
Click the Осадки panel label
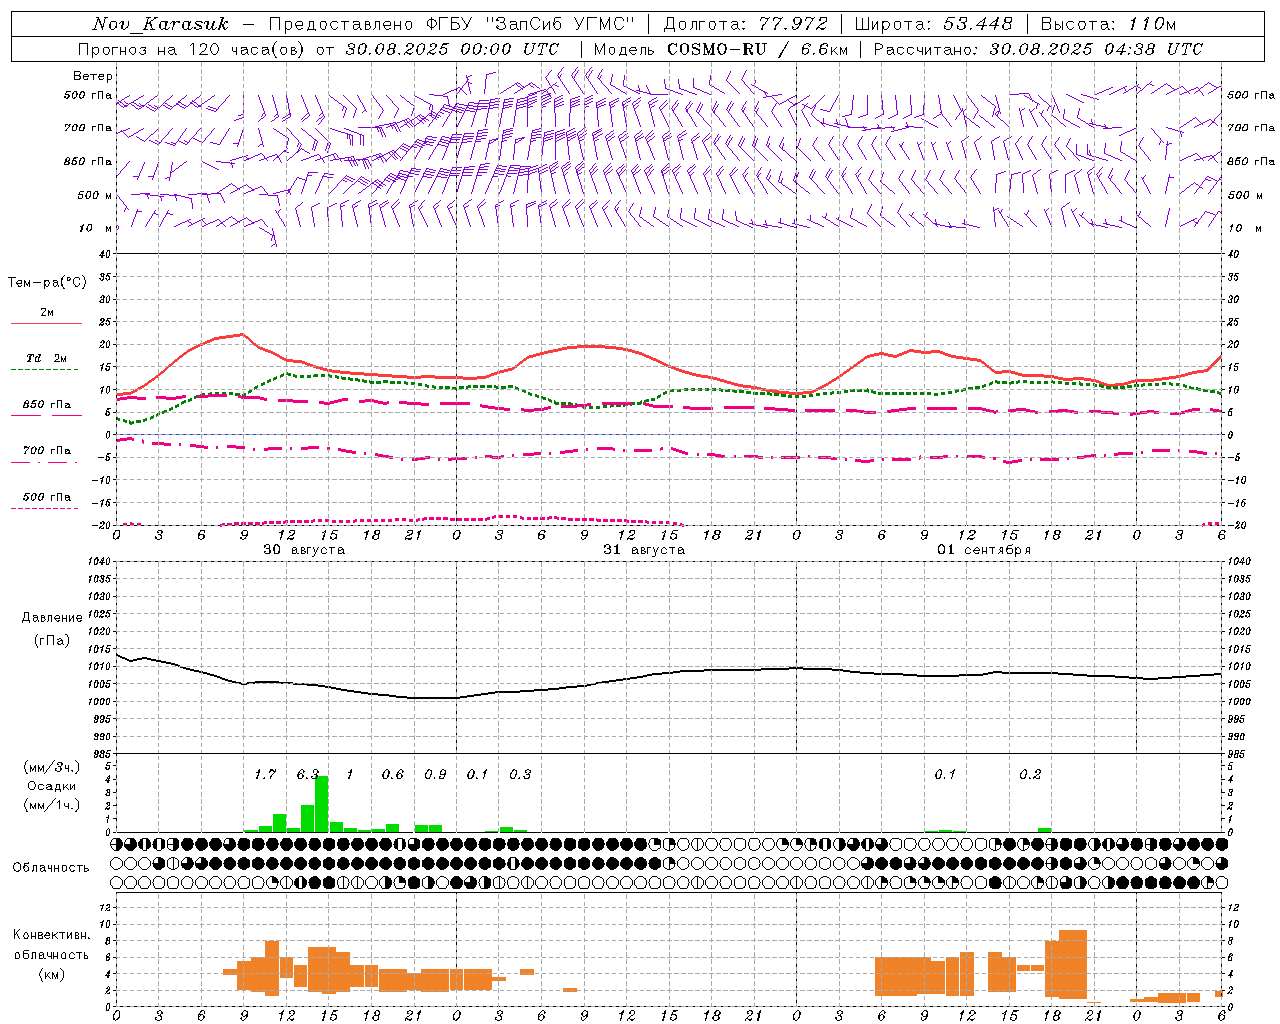[x=51, y=786]
